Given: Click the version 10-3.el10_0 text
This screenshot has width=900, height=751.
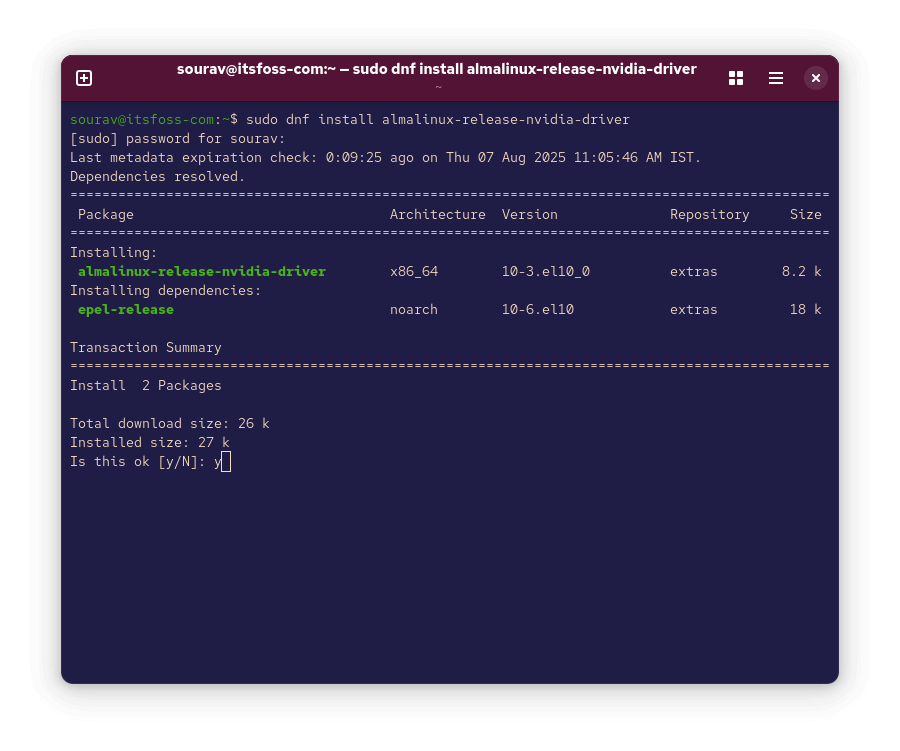Looking at the screenshot, I should (x=545, y=271).
